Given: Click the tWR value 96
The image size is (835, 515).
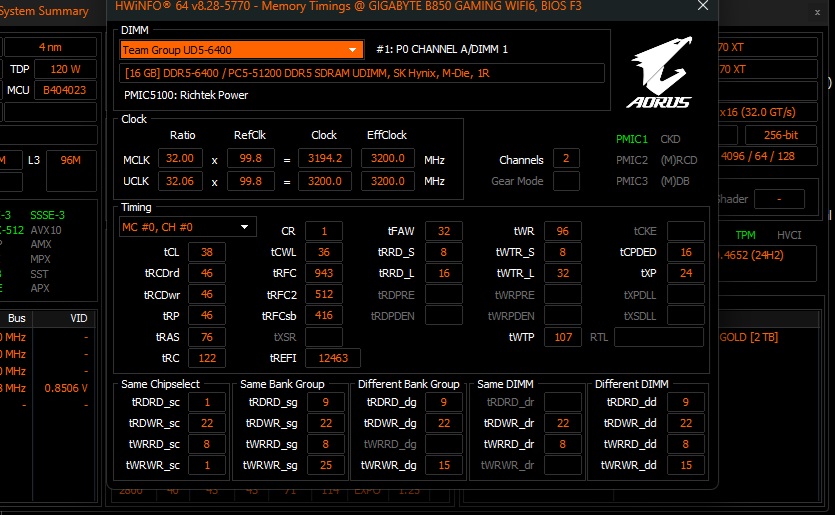Looking at the screenshot, I should coord(562,231).
